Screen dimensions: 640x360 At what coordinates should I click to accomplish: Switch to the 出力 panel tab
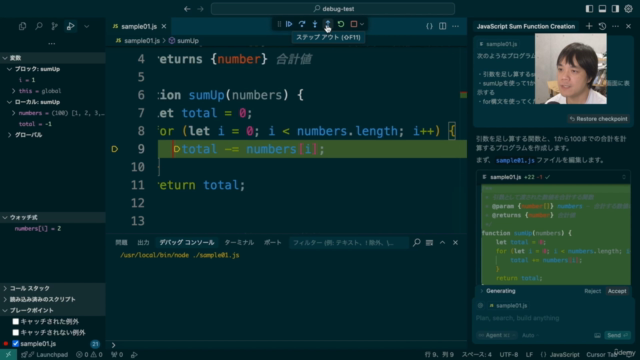tap(143, 242)
